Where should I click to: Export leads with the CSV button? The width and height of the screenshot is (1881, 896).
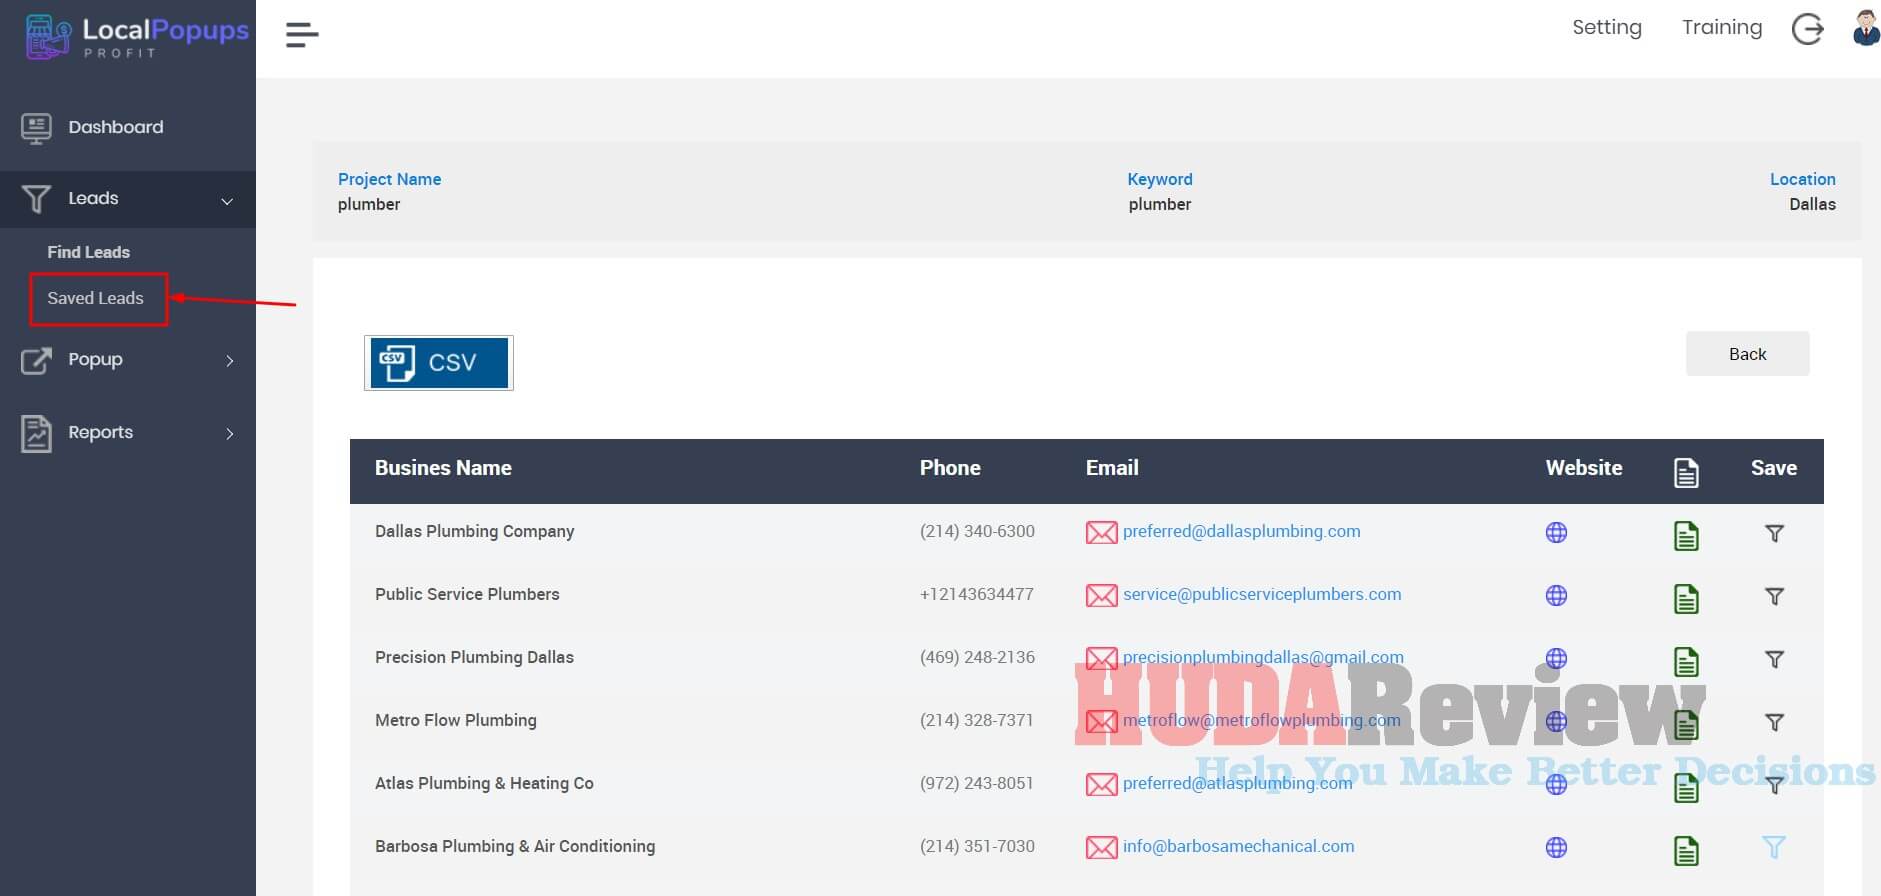click(x=439, y=362)
